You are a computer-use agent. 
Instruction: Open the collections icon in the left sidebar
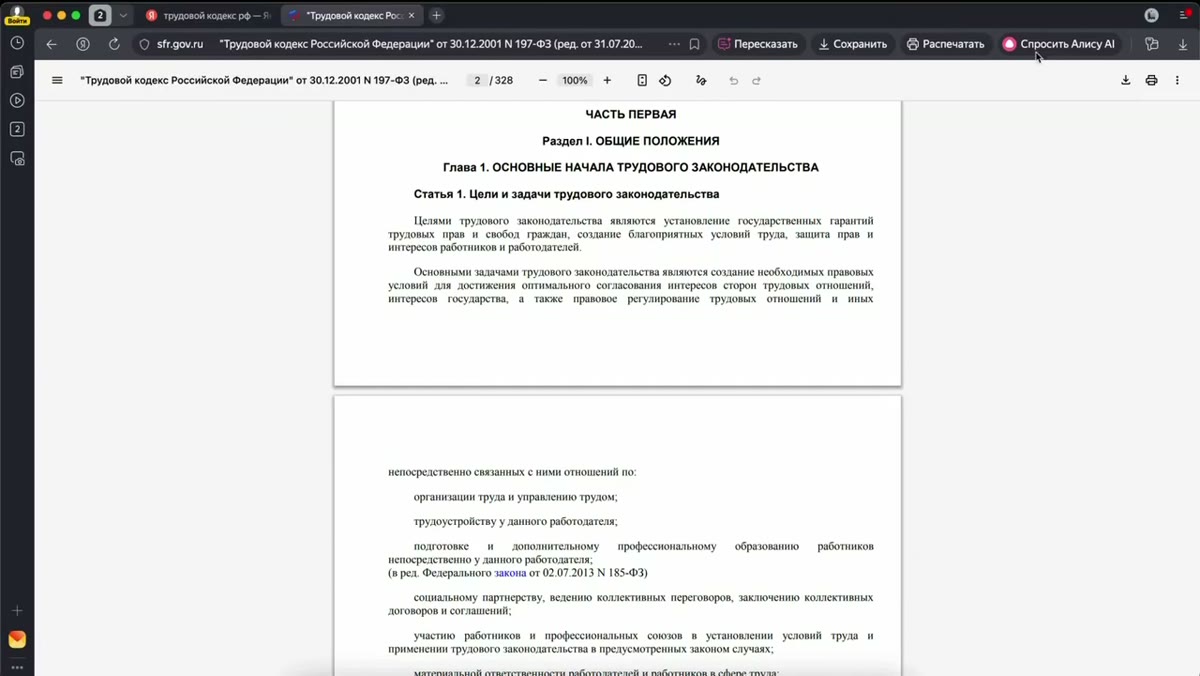pyautogui.click(x=17, y=72)
